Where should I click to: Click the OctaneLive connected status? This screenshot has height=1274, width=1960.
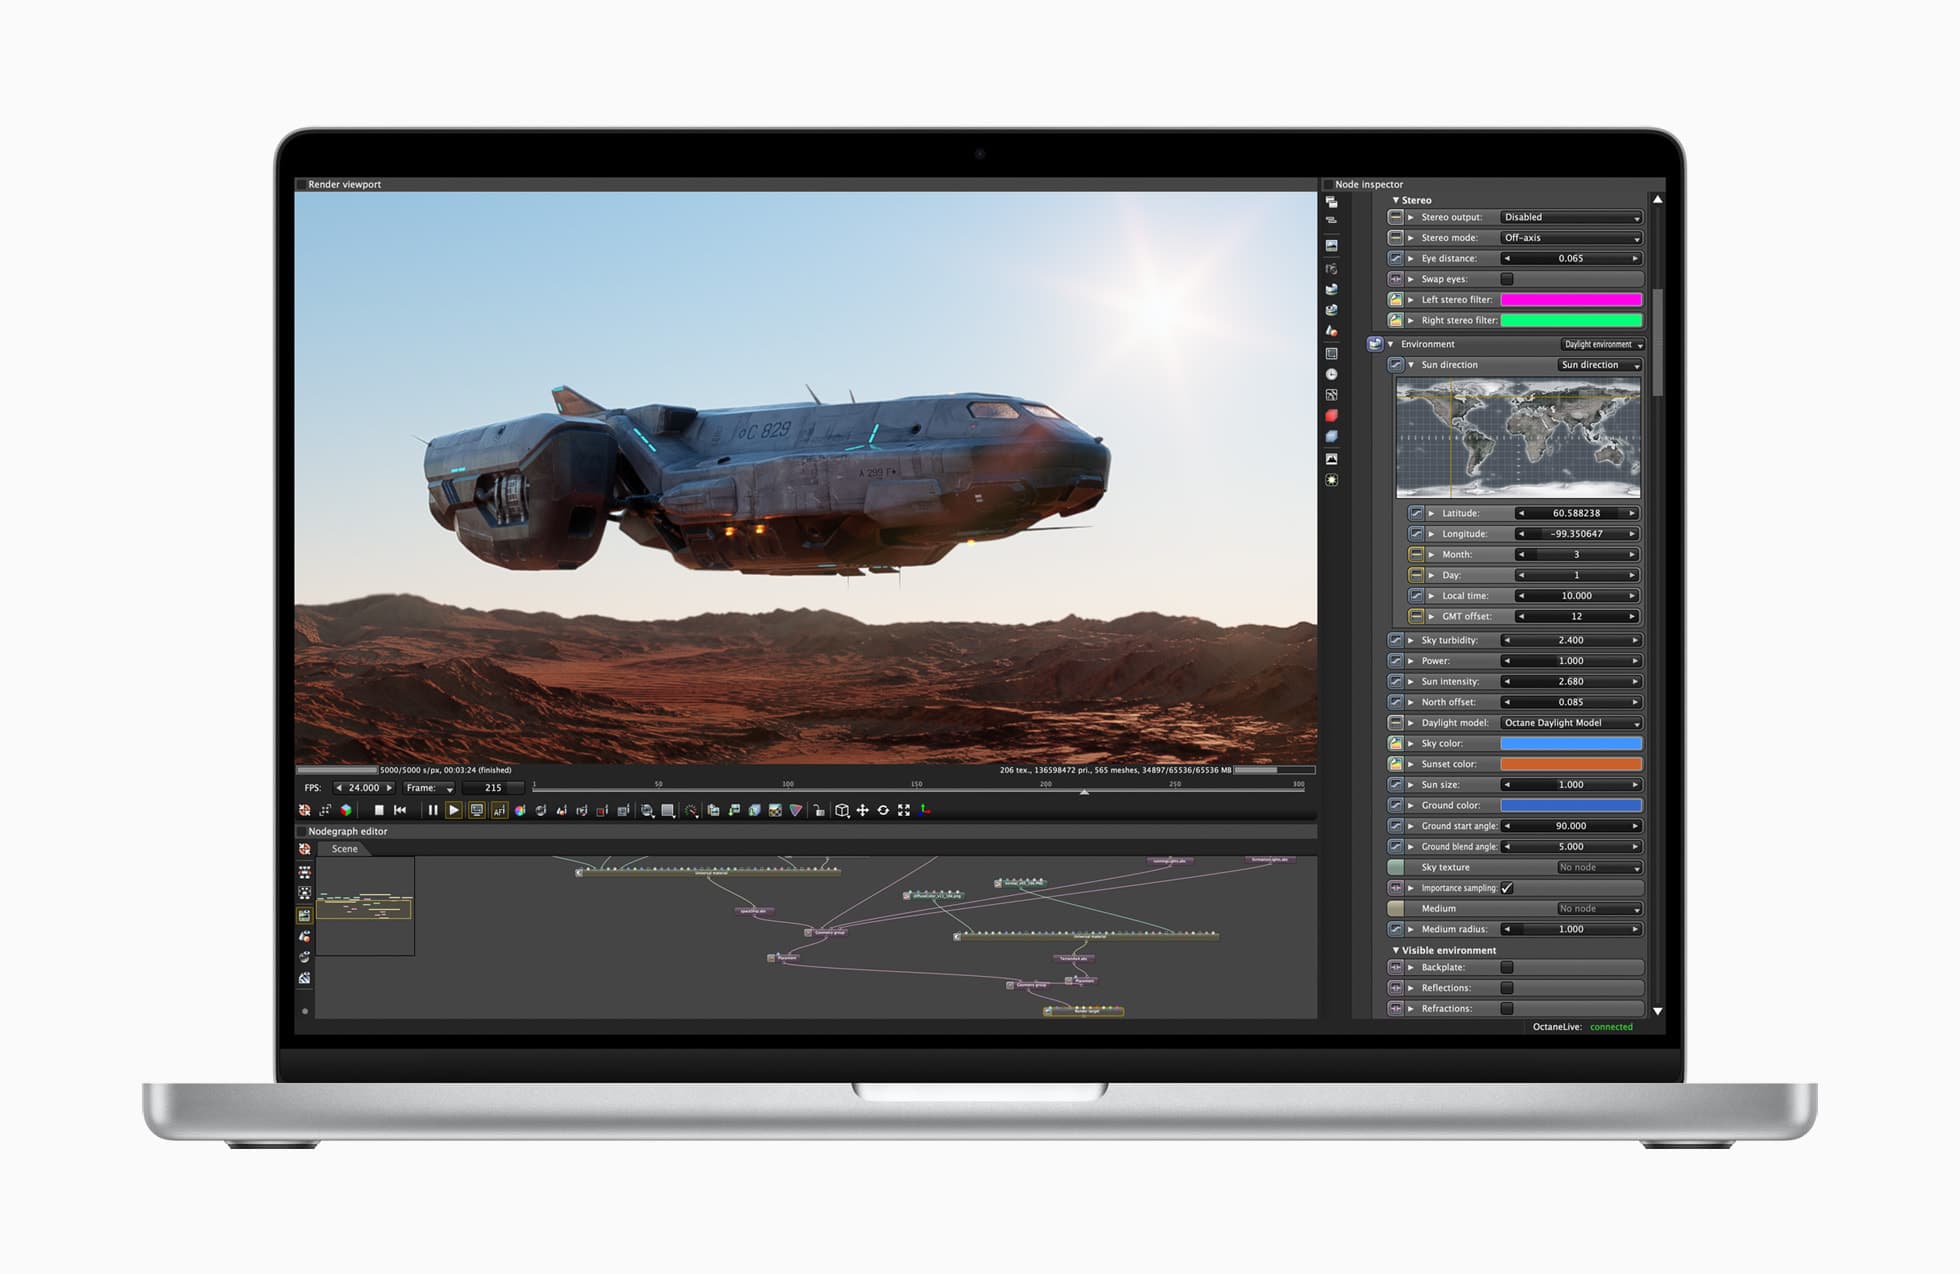[x=1610, y=1026]
